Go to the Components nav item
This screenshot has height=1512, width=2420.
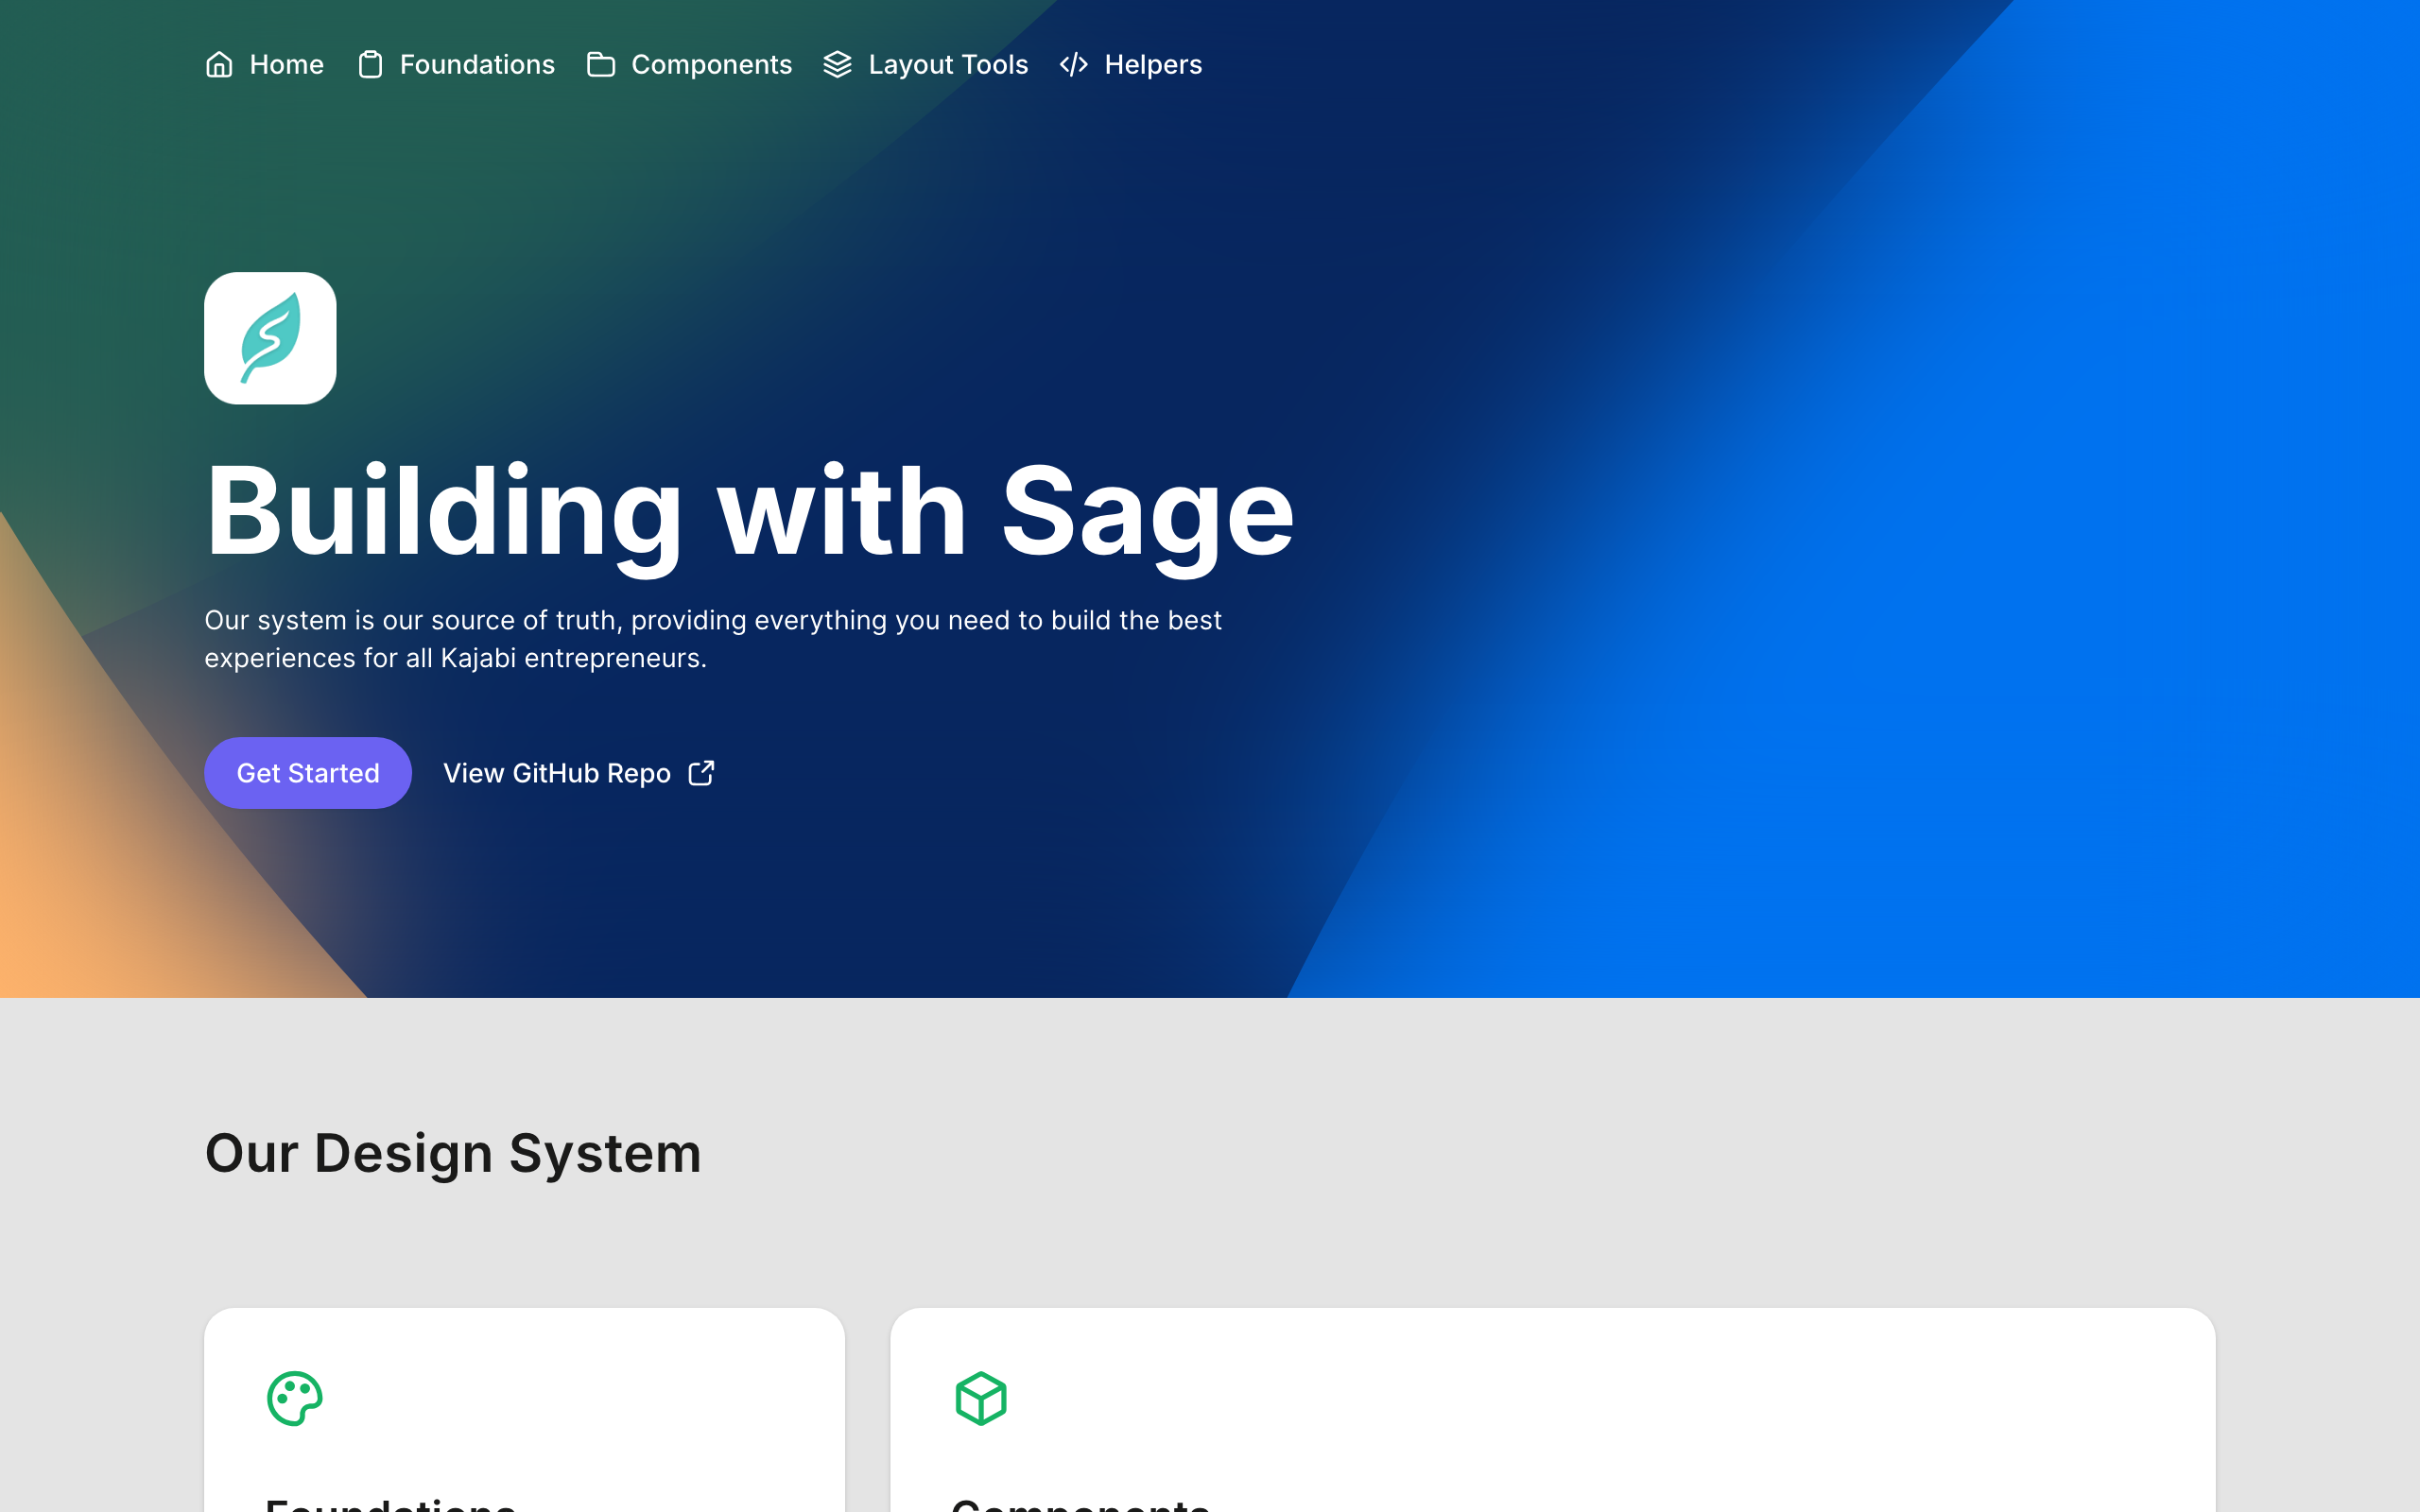pyautogui.click(x=689, y=65)
